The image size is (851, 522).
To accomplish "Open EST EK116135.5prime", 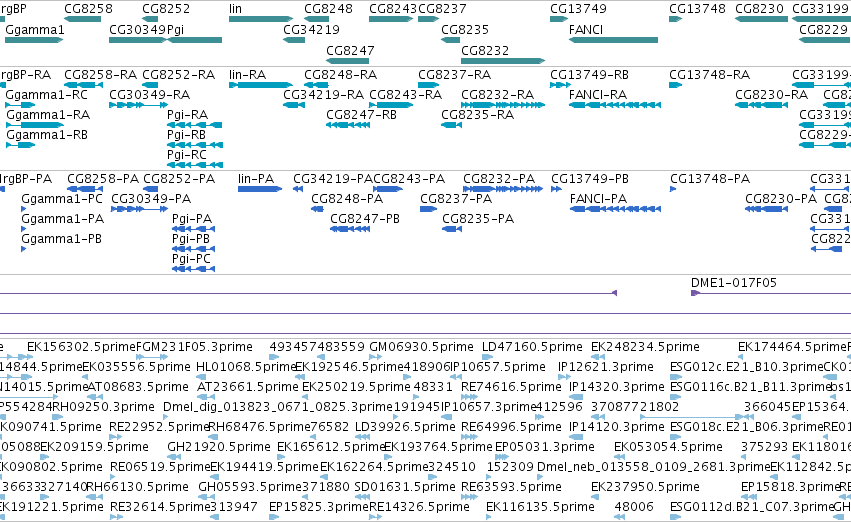I will [x=541, y=508].
